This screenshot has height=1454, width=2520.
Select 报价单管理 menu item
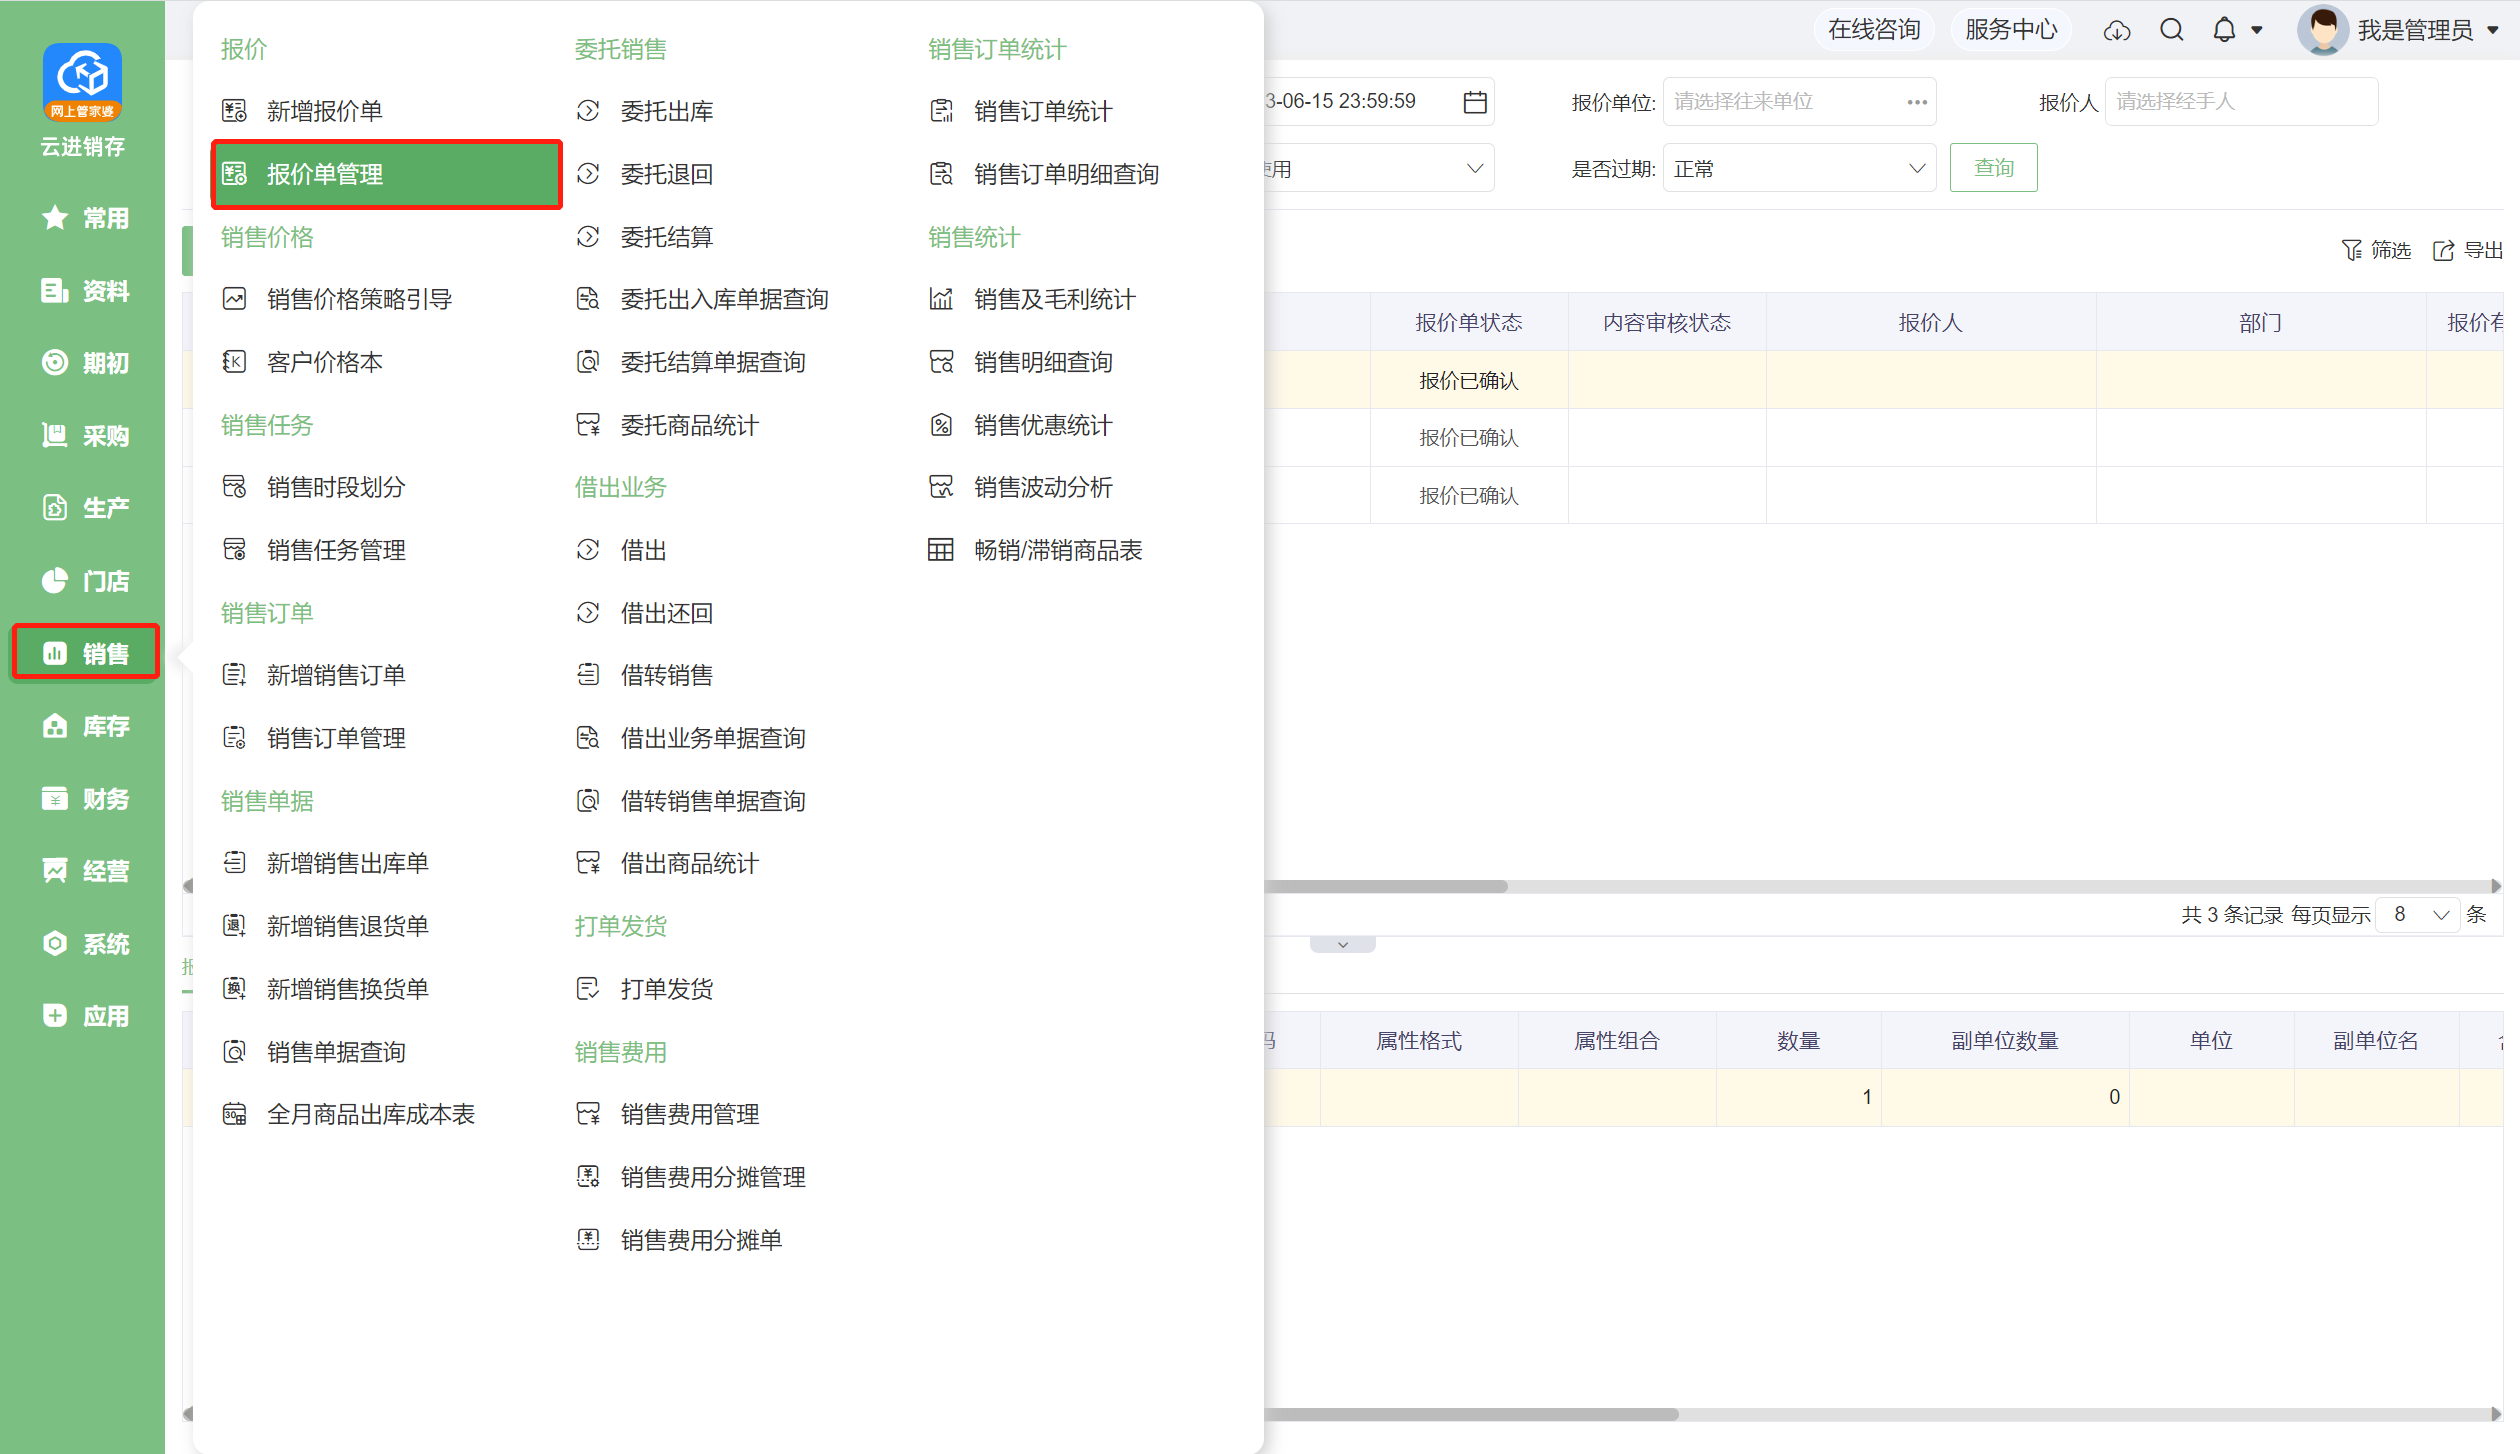coord(386,174)
